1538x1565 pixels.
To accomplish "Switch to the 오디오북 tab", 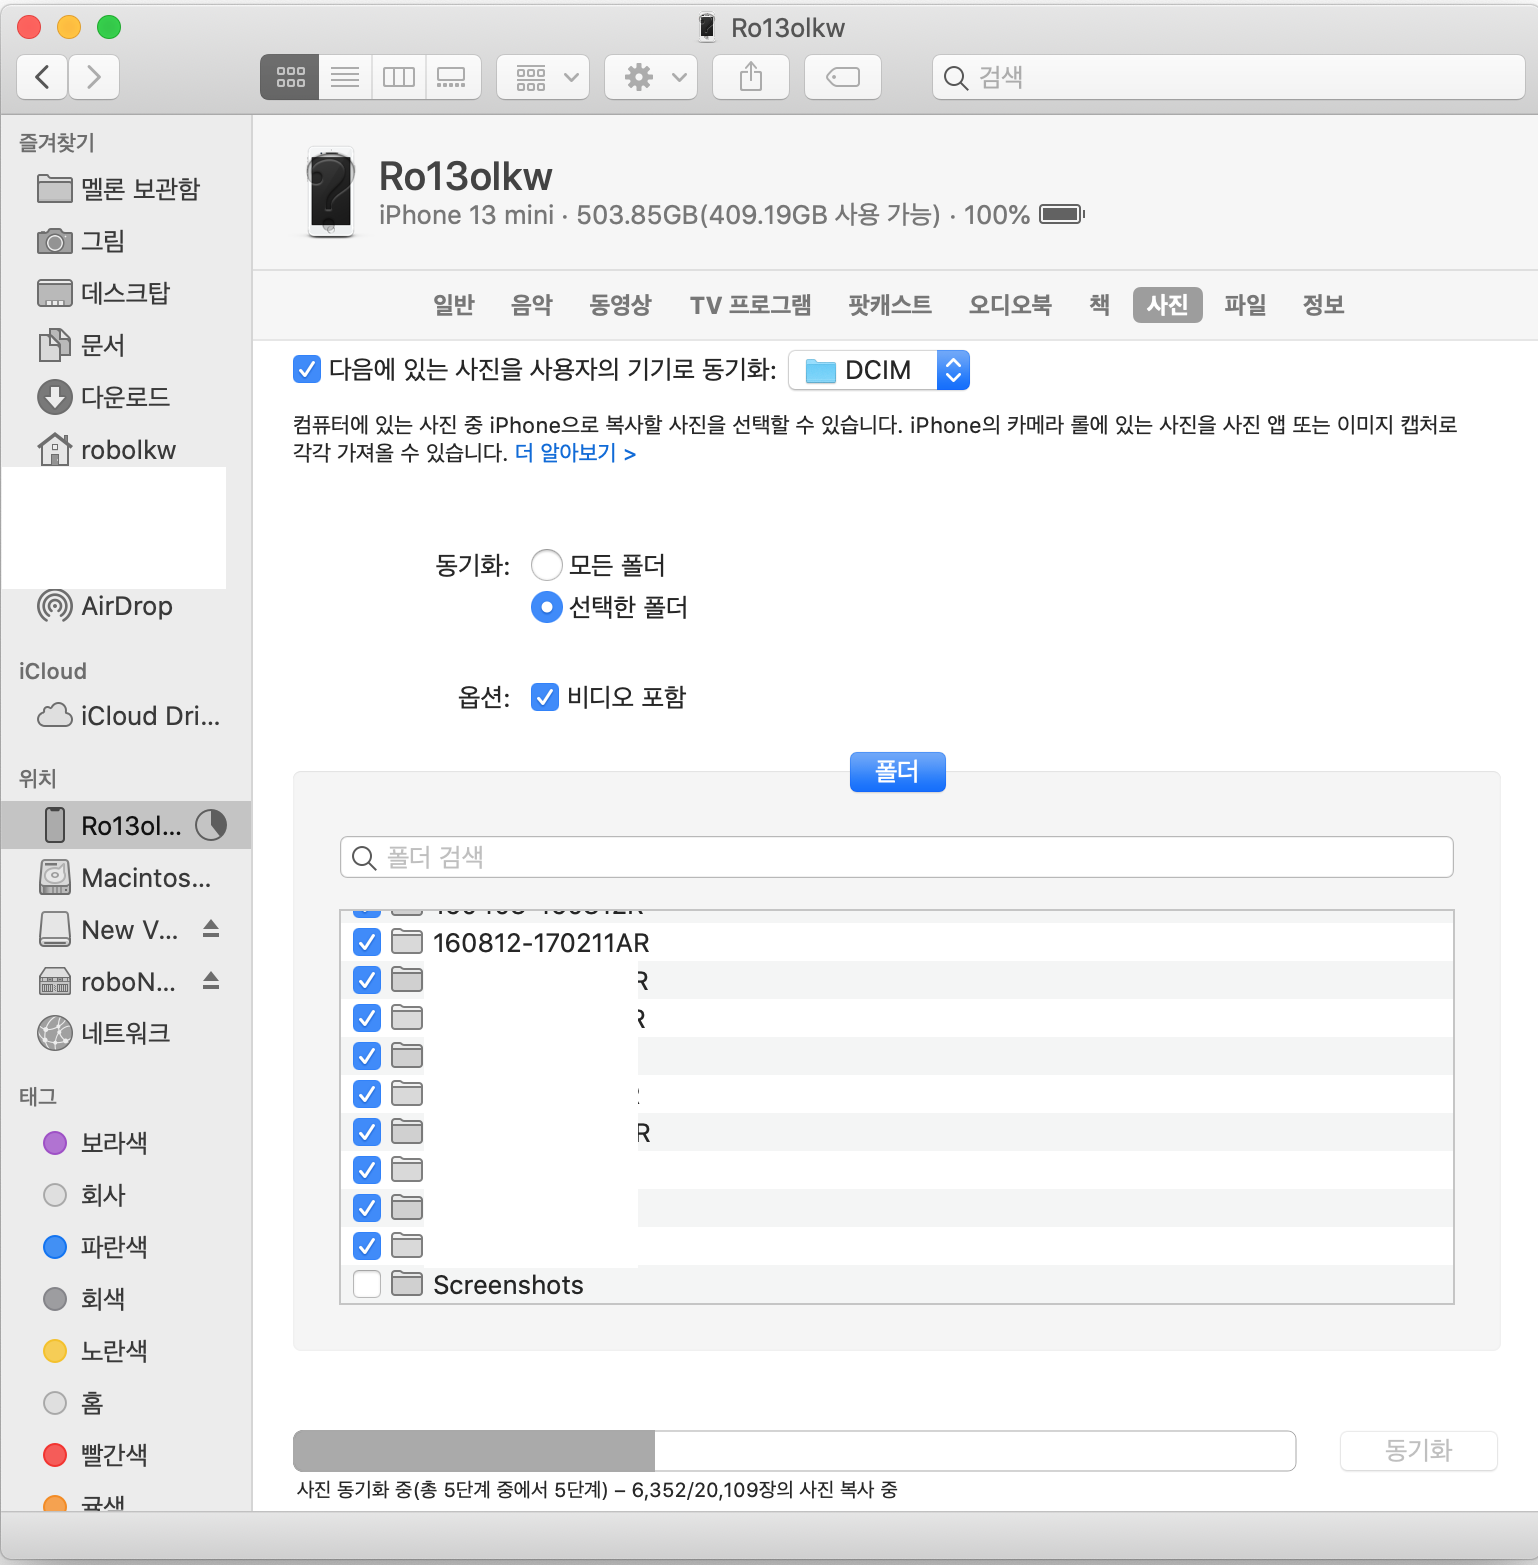I will (x=1010, y=305).
